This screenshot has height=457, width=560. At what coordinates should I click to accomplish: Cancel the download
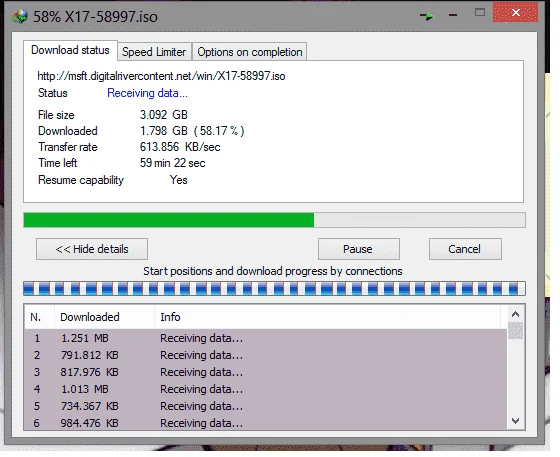[465, 249]
